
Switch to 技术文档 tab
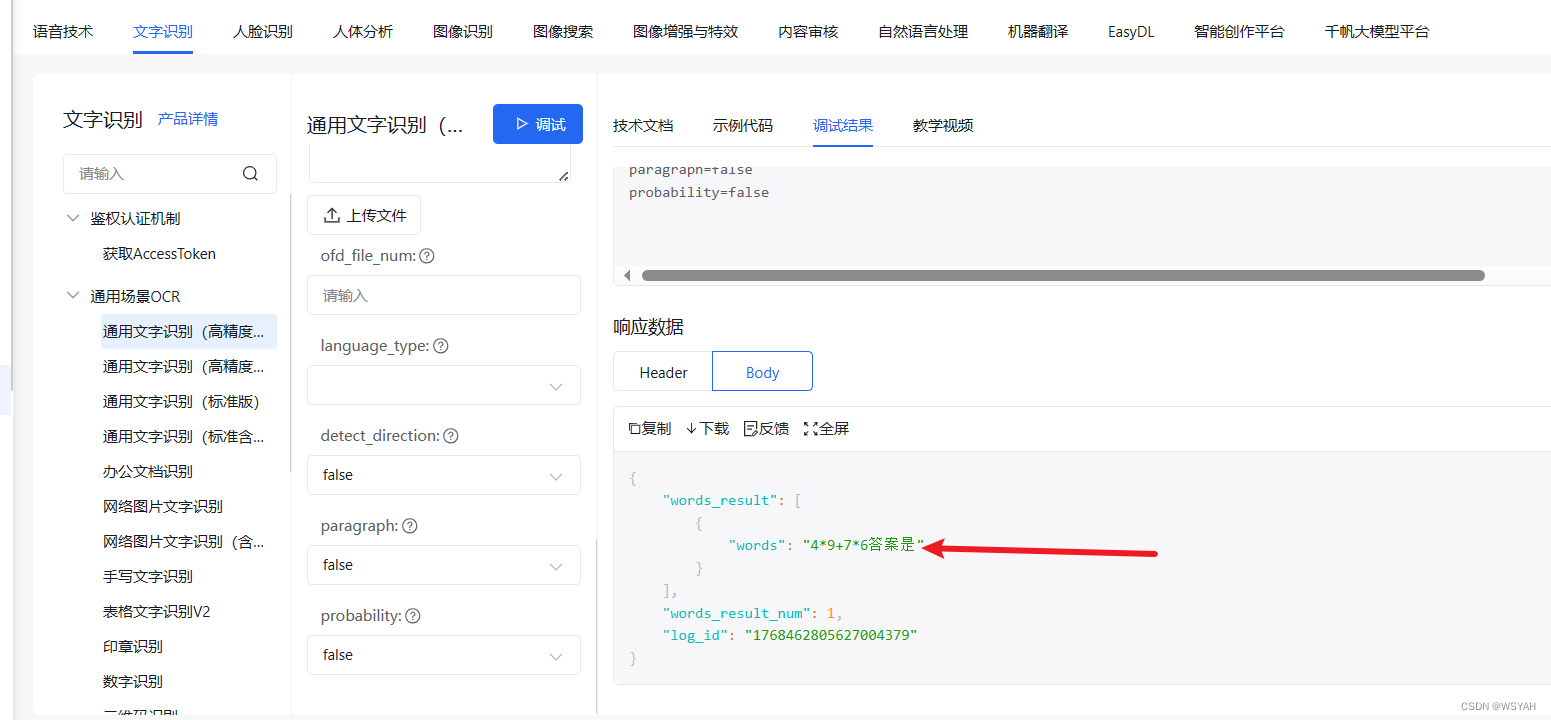pos(643,125)
